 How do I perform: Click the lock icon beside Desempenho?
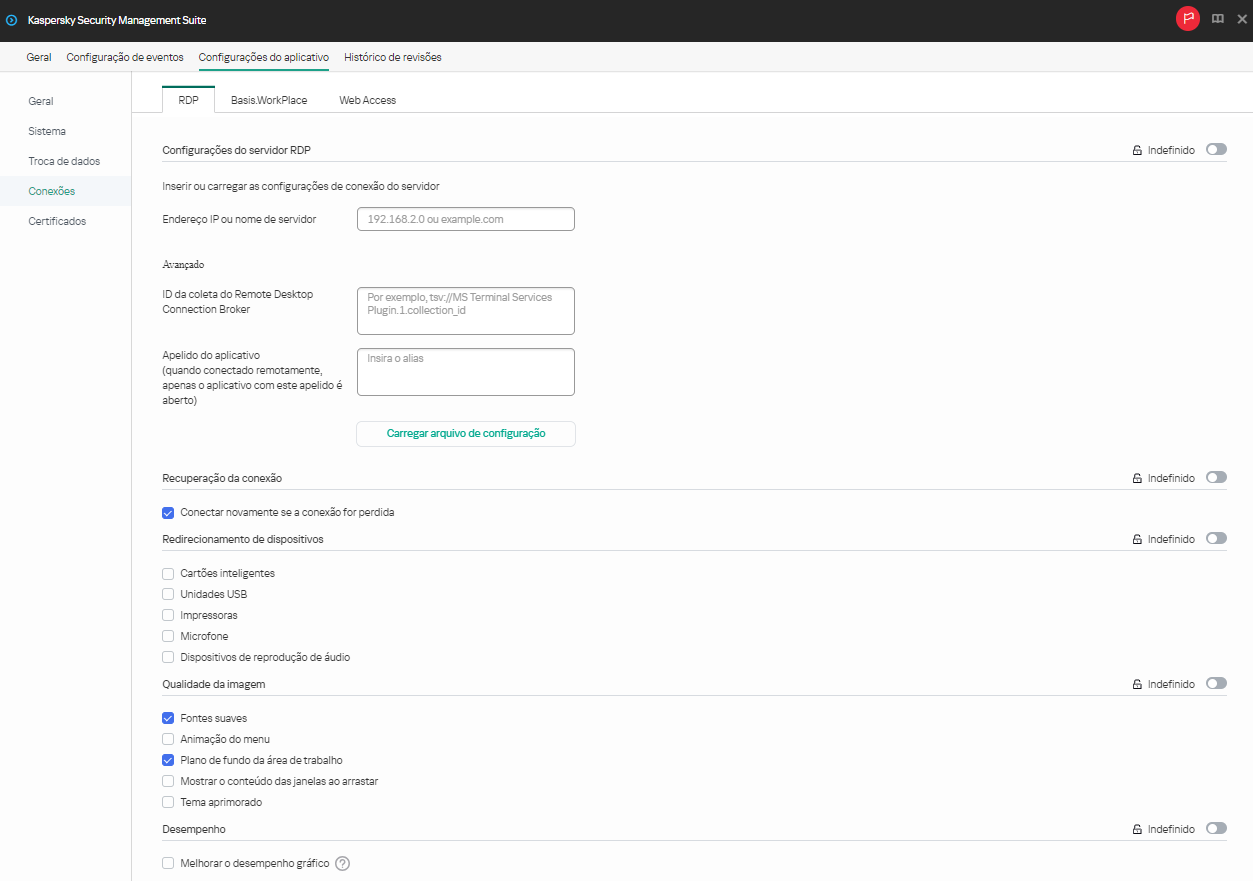pyautogui.click(x=1136, y=828)
